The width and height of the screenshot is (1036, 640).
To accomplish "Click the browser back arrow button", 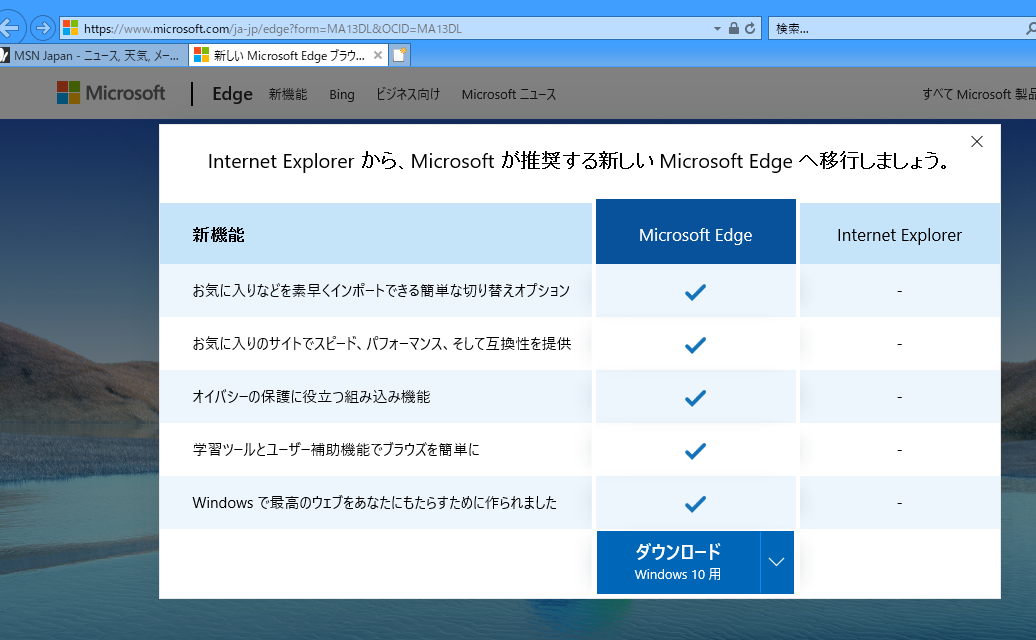I will click(x=11, y=28).
